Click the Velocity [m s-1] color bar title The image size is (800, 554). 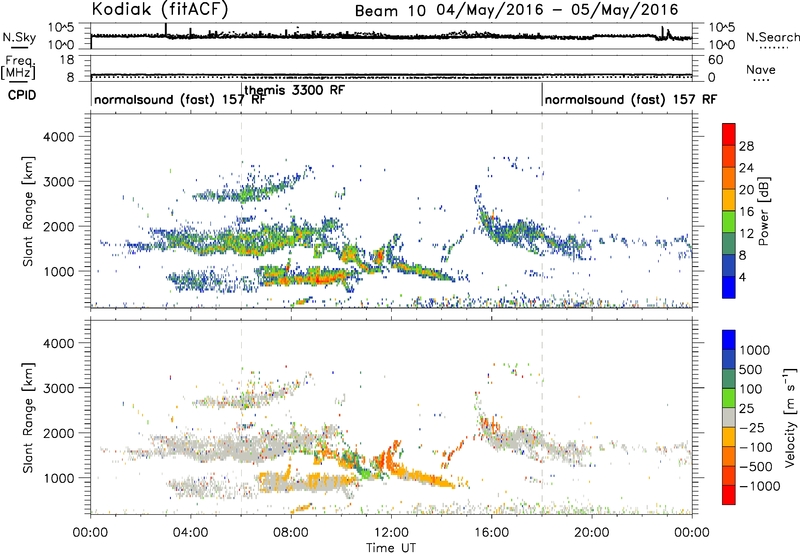(790, 417)
